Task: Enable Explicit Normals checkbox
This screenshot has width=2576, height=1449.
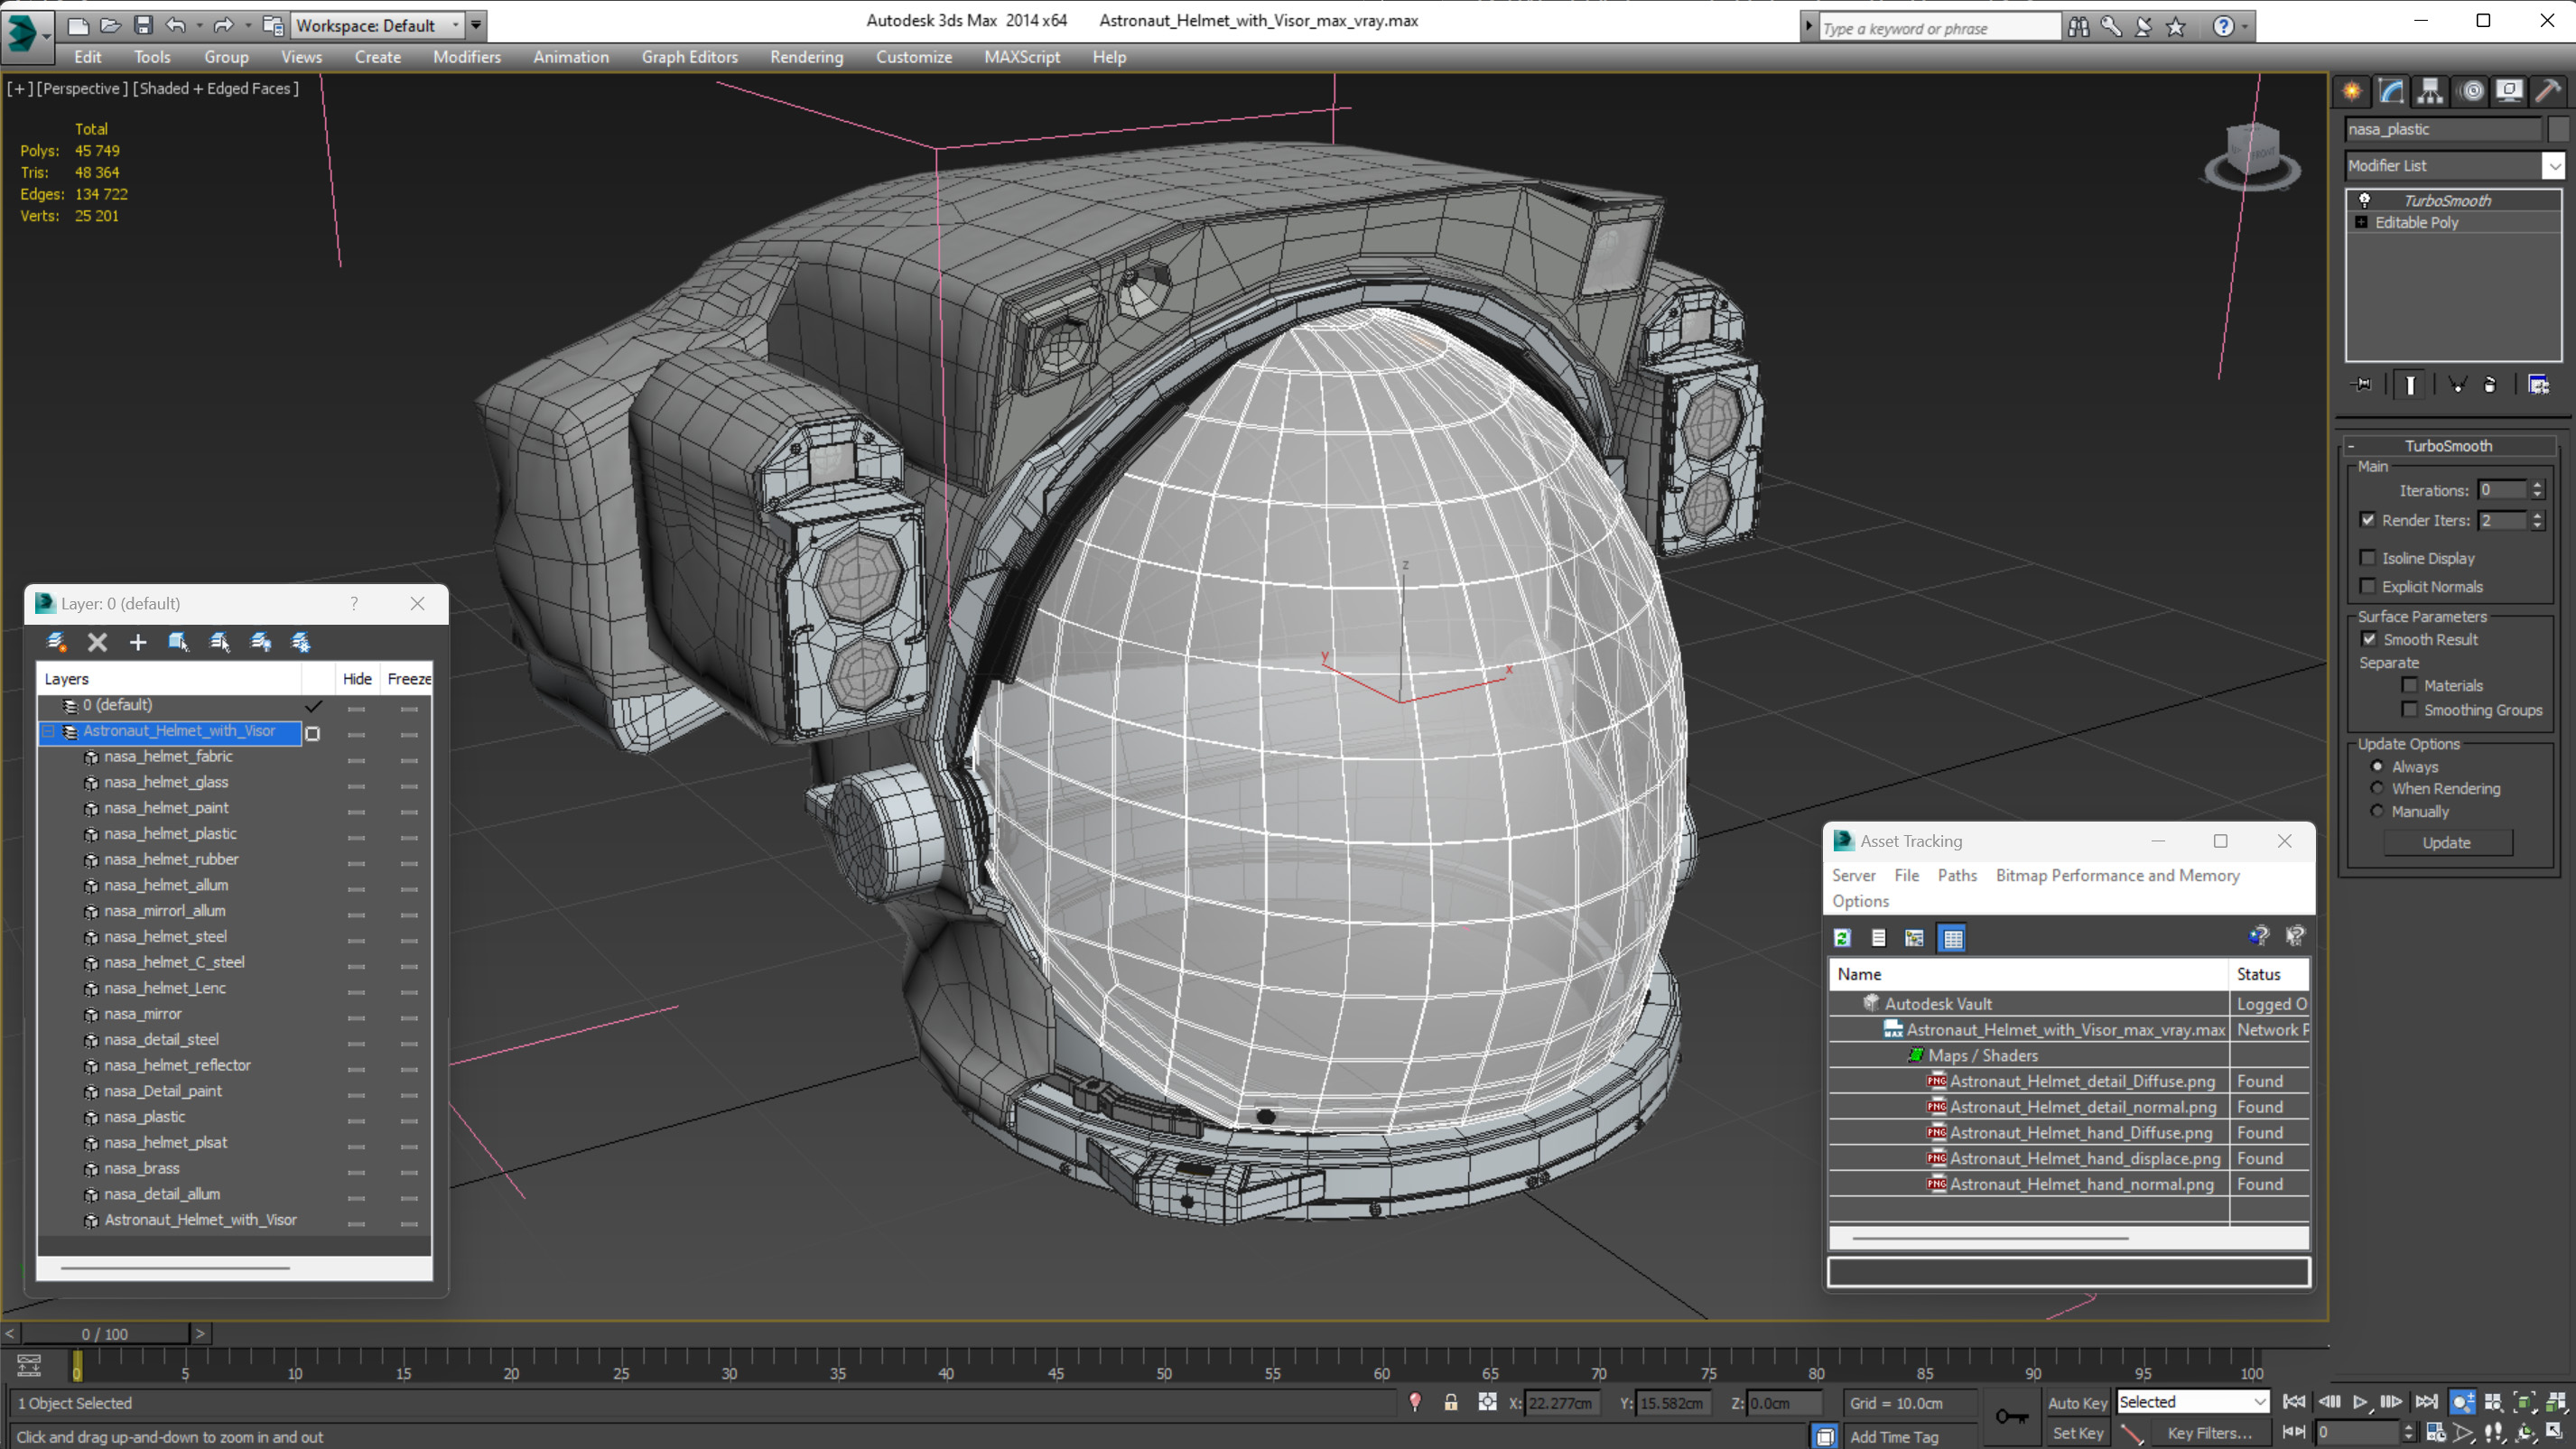Action: pos(2367,586)
